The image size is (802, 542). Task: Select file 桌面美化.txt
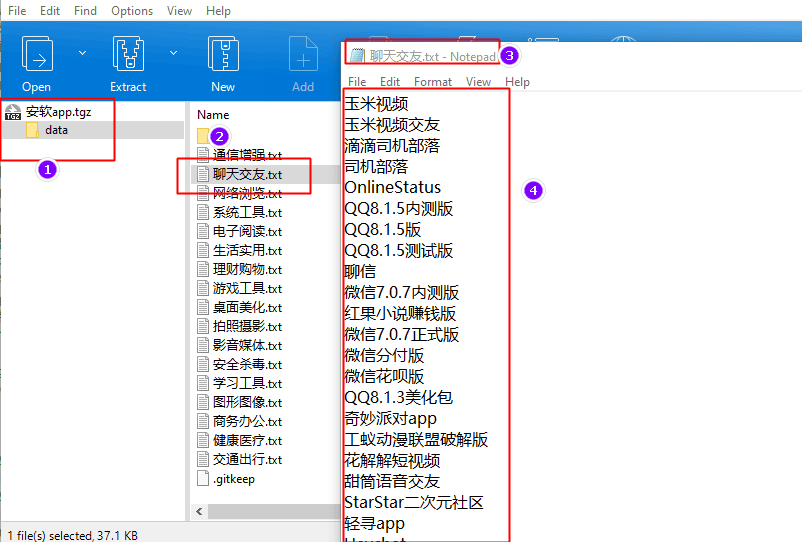(x=247, y=307)
